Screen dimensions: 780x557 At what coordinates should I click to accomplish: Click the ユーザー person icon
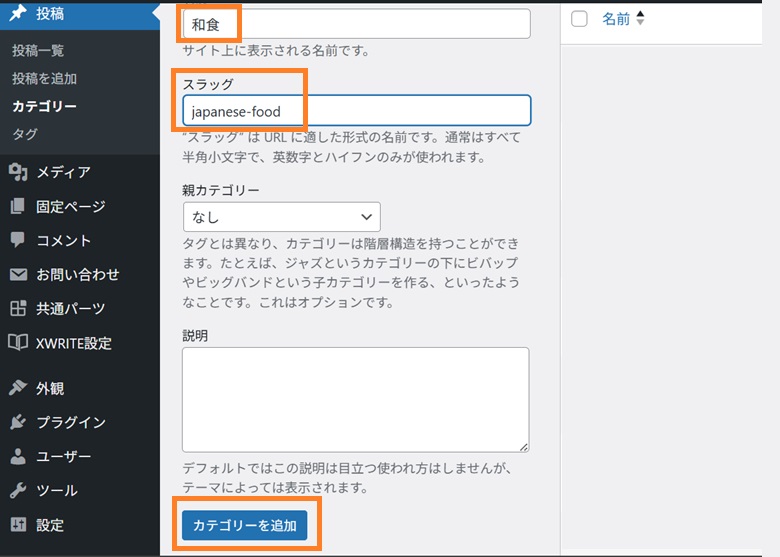tap(18, 457)
